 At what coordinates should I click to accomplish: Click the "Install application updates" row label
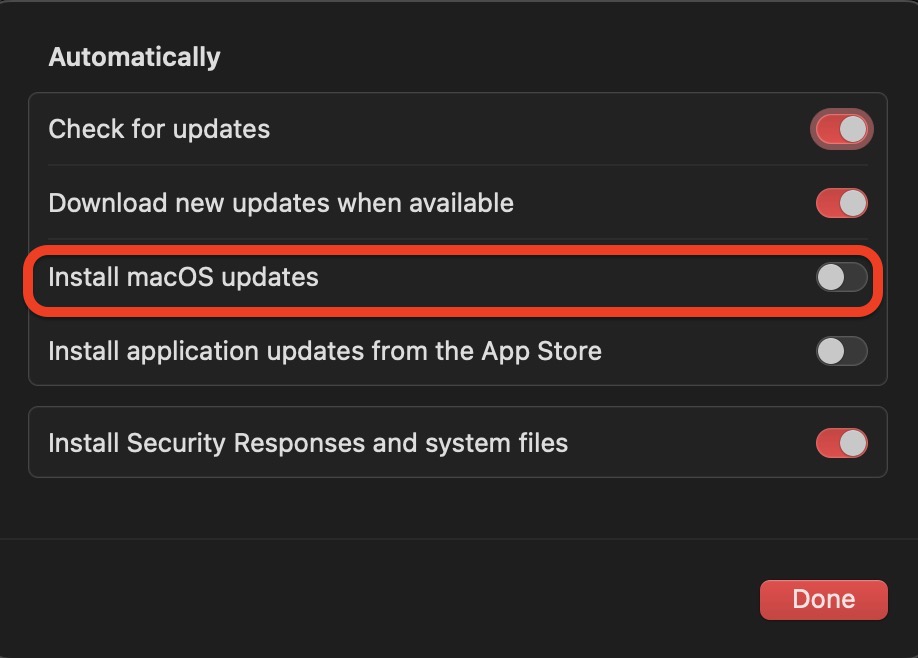coord(324,351)
